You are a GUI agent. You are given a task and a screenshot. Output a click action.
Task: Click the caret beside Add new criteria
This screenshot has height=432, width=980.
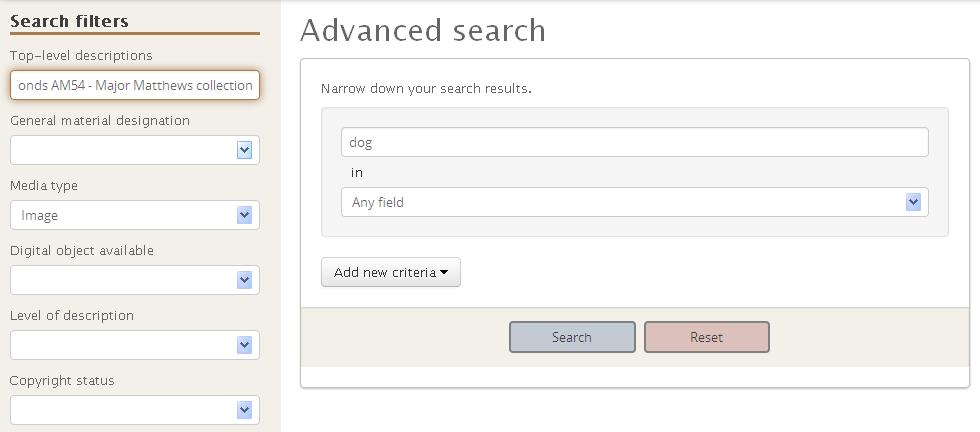pos(444,273)
